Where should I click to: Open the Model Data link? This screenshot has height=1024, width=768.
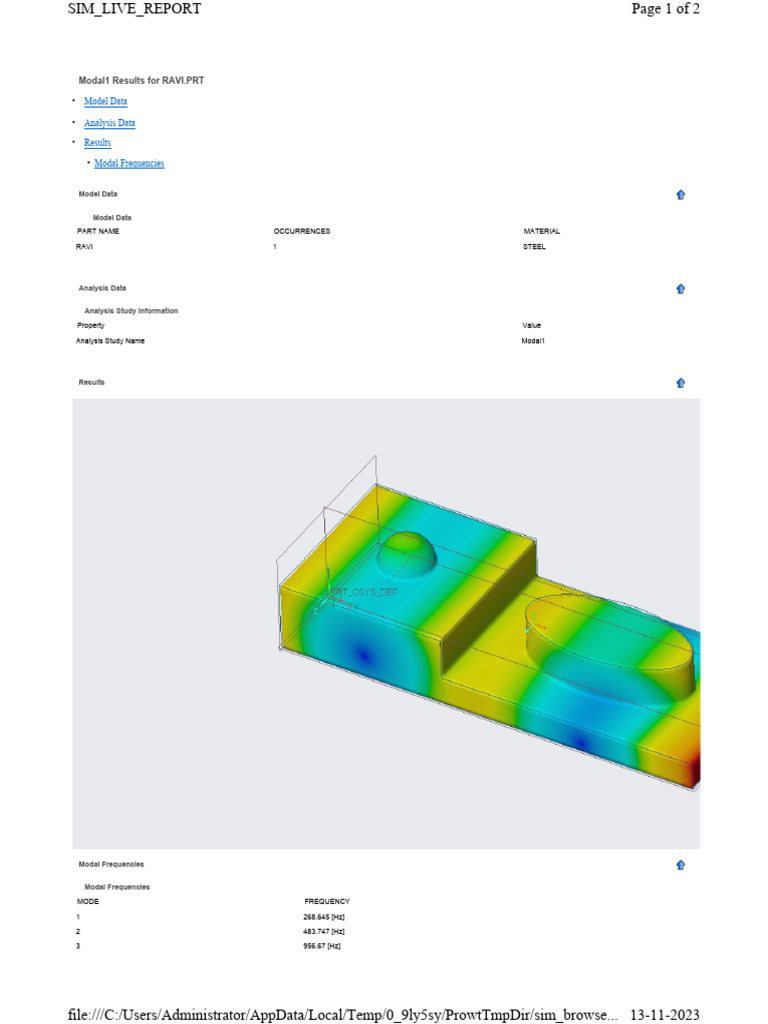[x=105, y=101]
